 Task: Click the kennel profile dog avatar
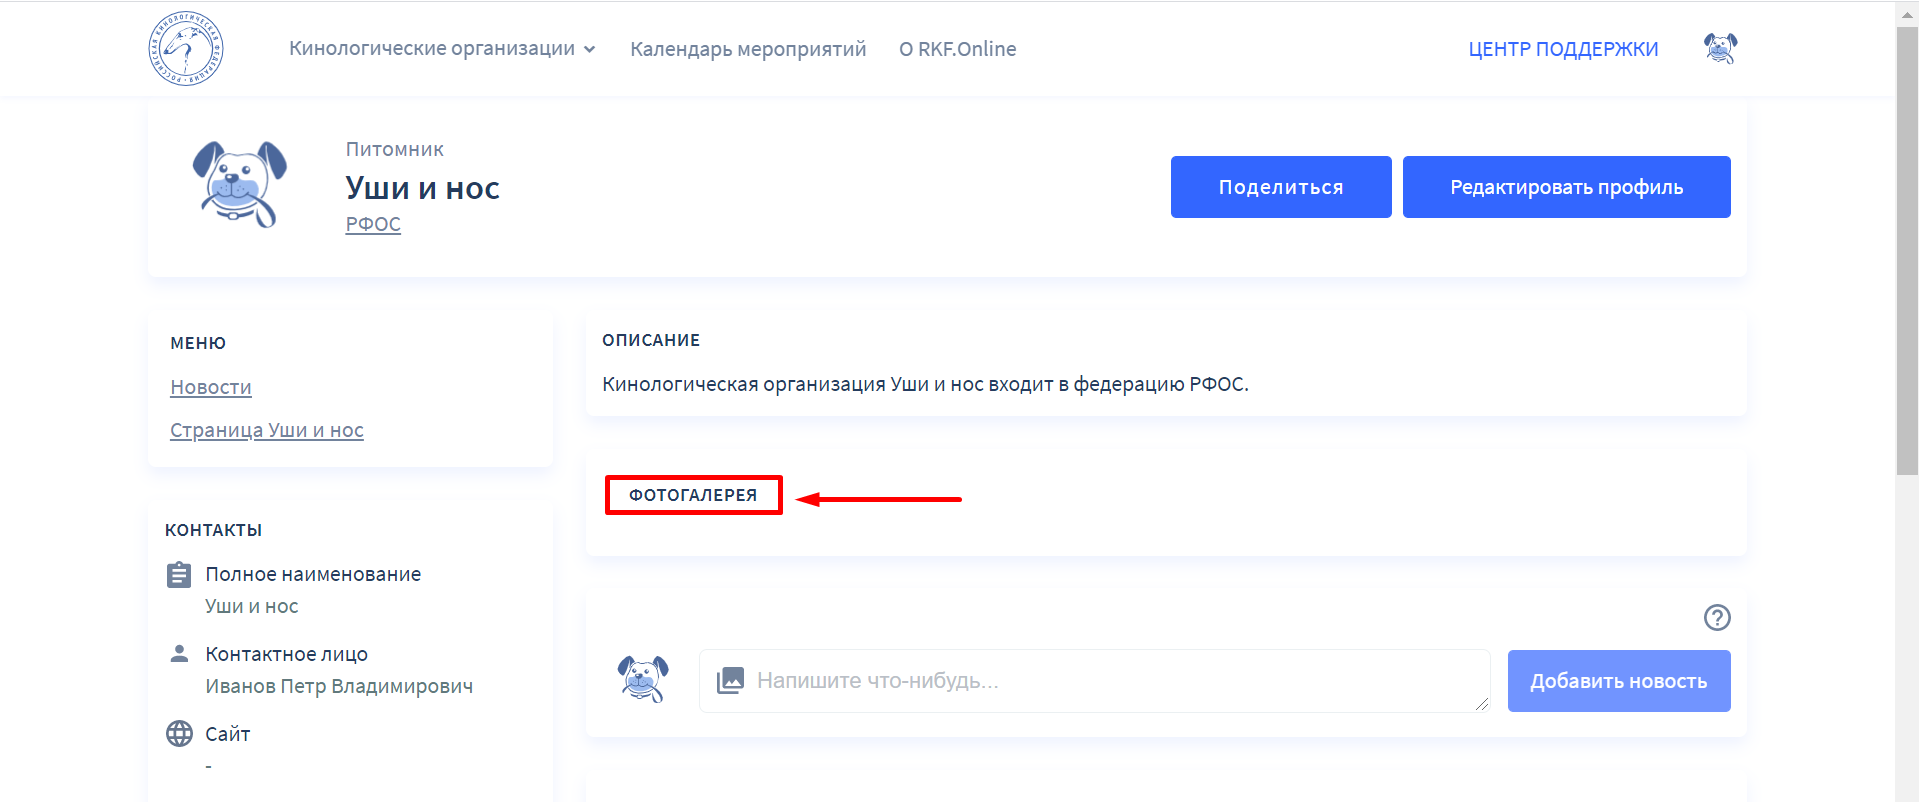(x=239, y=185)
